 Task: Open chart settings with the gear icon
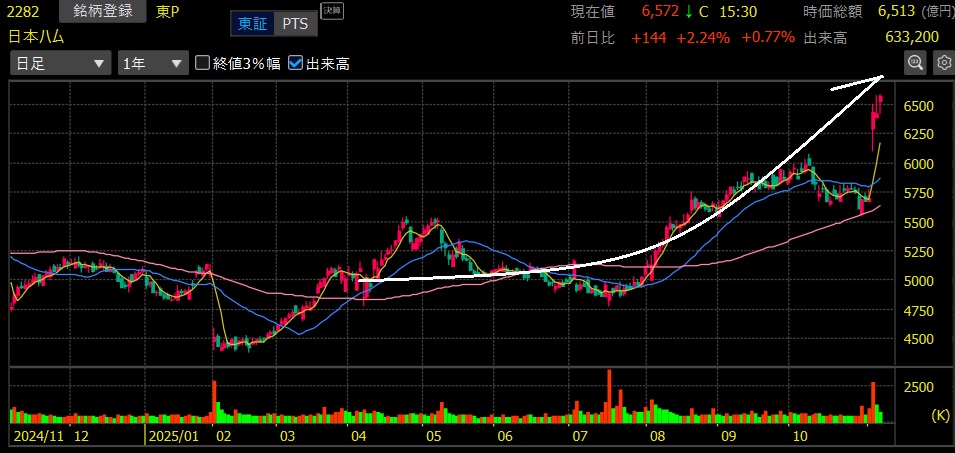(x=943, y=63)
